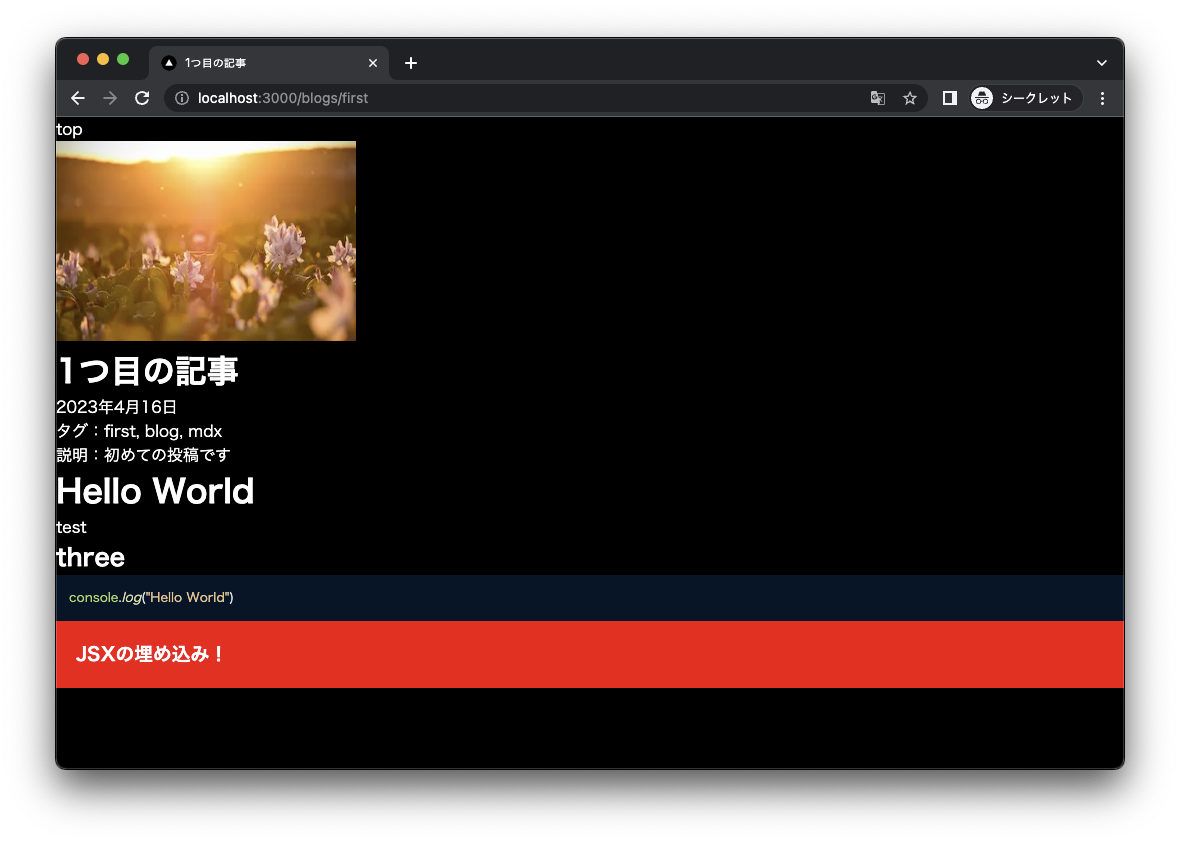Click the date 2023年4月16日

(117, 407)
